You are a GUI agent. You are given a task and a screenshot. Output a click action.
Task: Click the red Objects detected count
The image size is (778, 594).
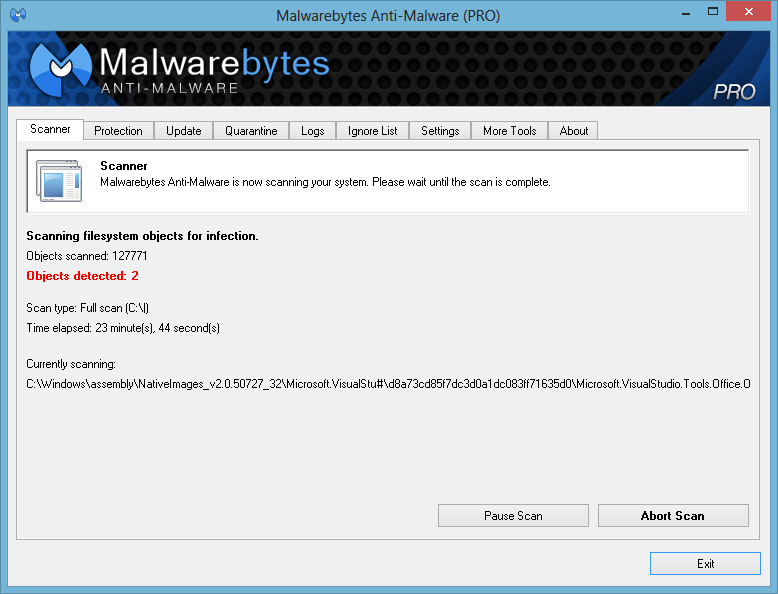[82, 276]
